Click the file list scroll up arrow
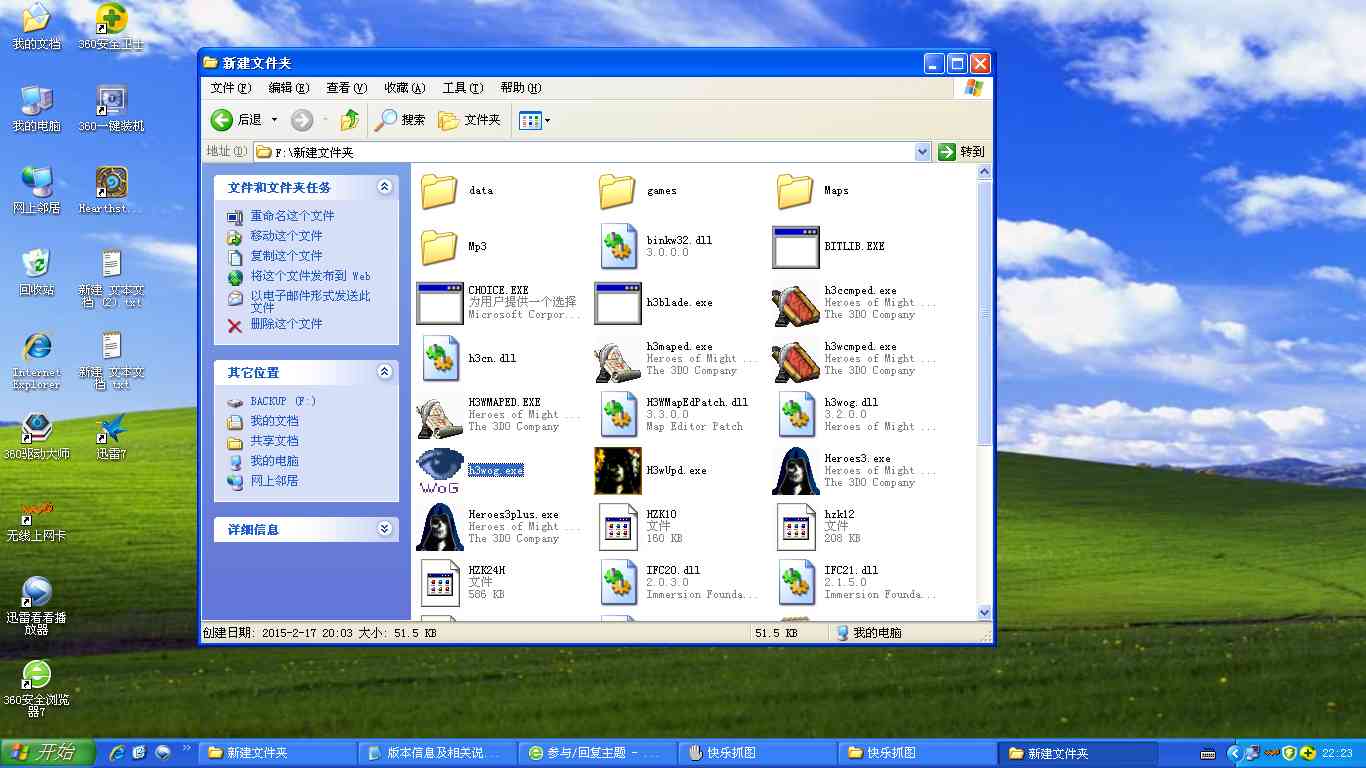Screen dimensions: 1366x768 click(x=984, y=173)
